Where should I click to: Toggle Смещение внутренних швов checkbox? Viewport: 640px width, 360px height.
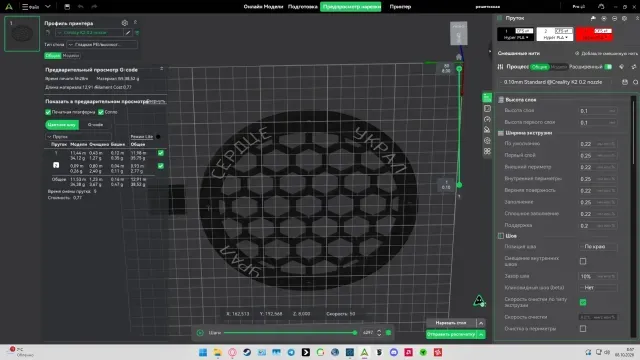(x=583, y=261)
